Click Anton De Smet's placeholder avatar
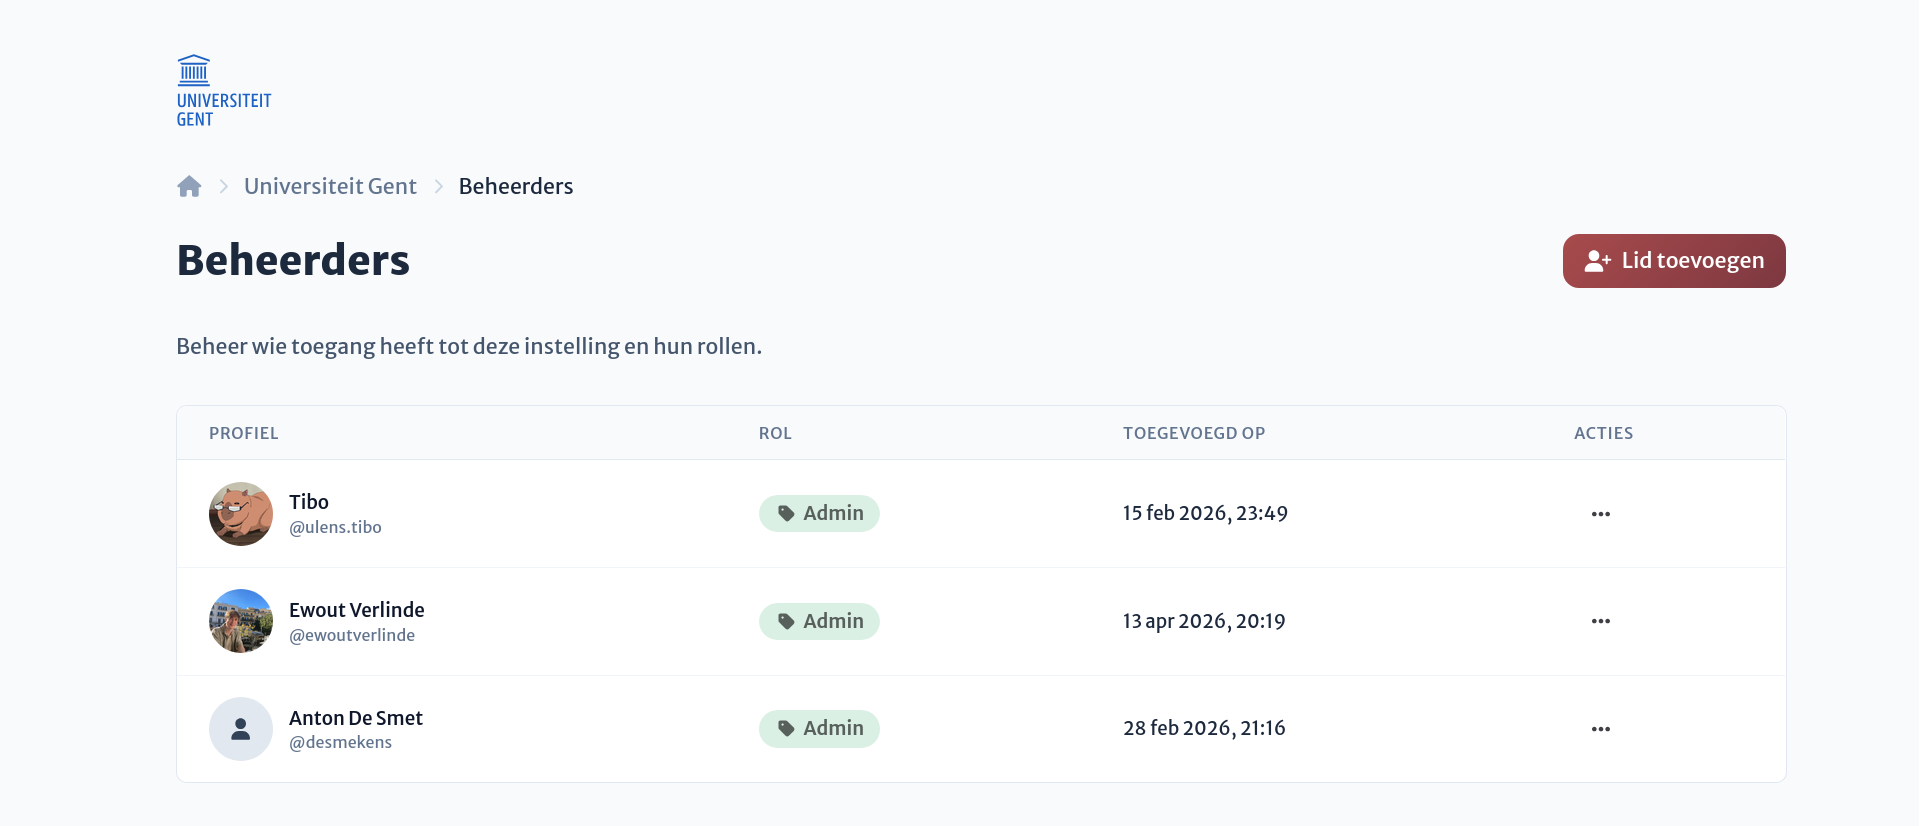1920x826 pixels. pos(241,729)
